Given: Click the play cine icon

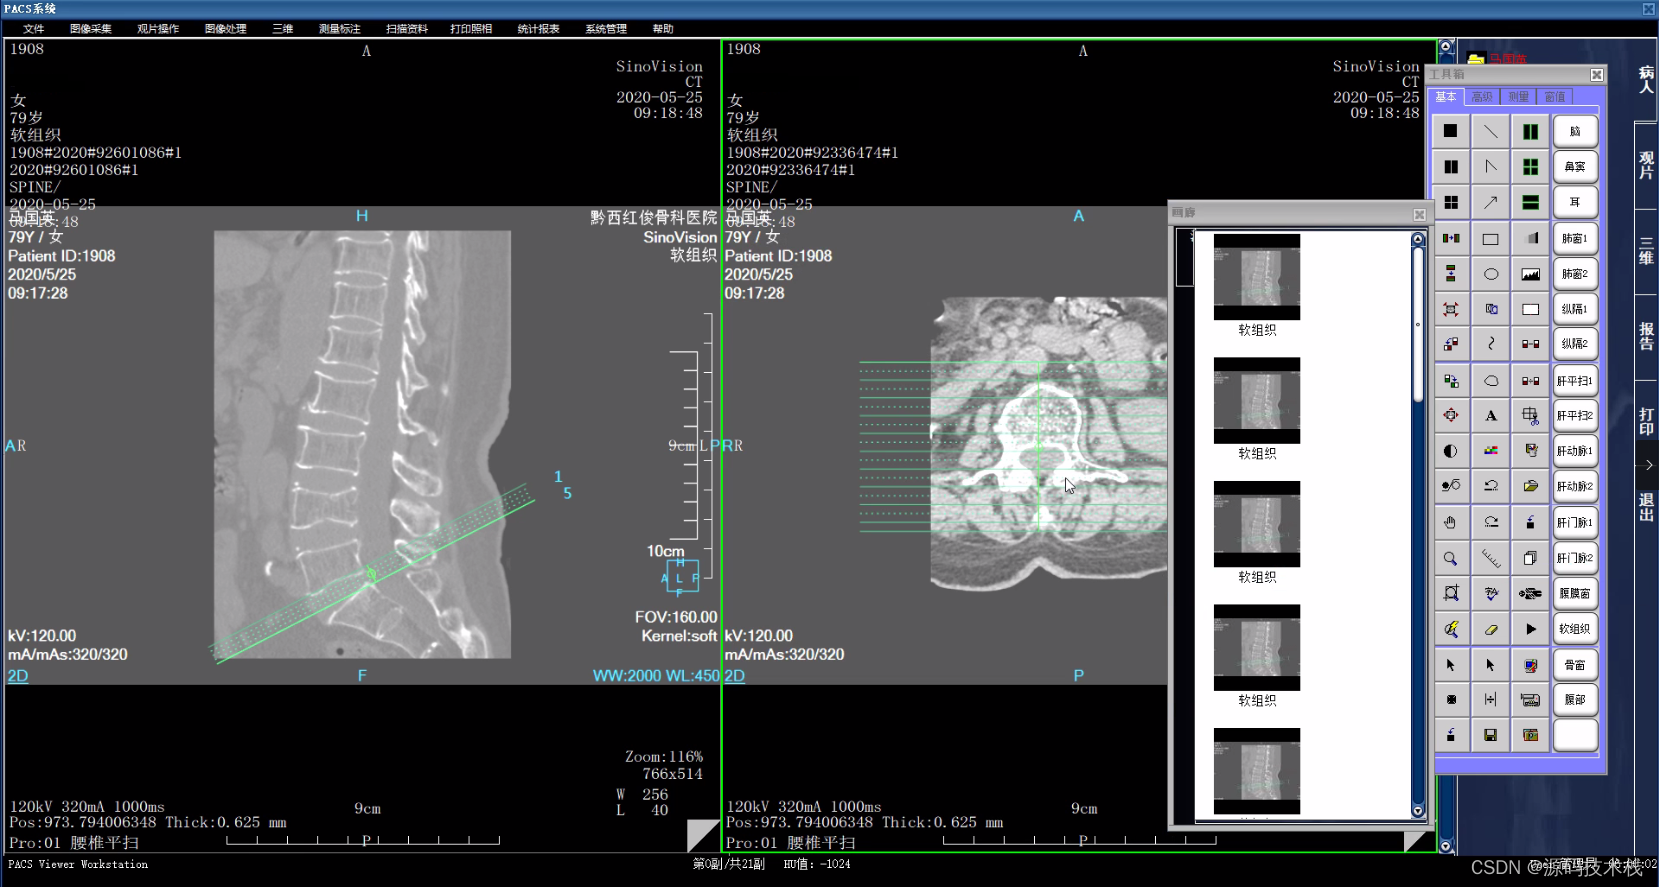Looking at the screenshot, I should tap(1530, 629).
